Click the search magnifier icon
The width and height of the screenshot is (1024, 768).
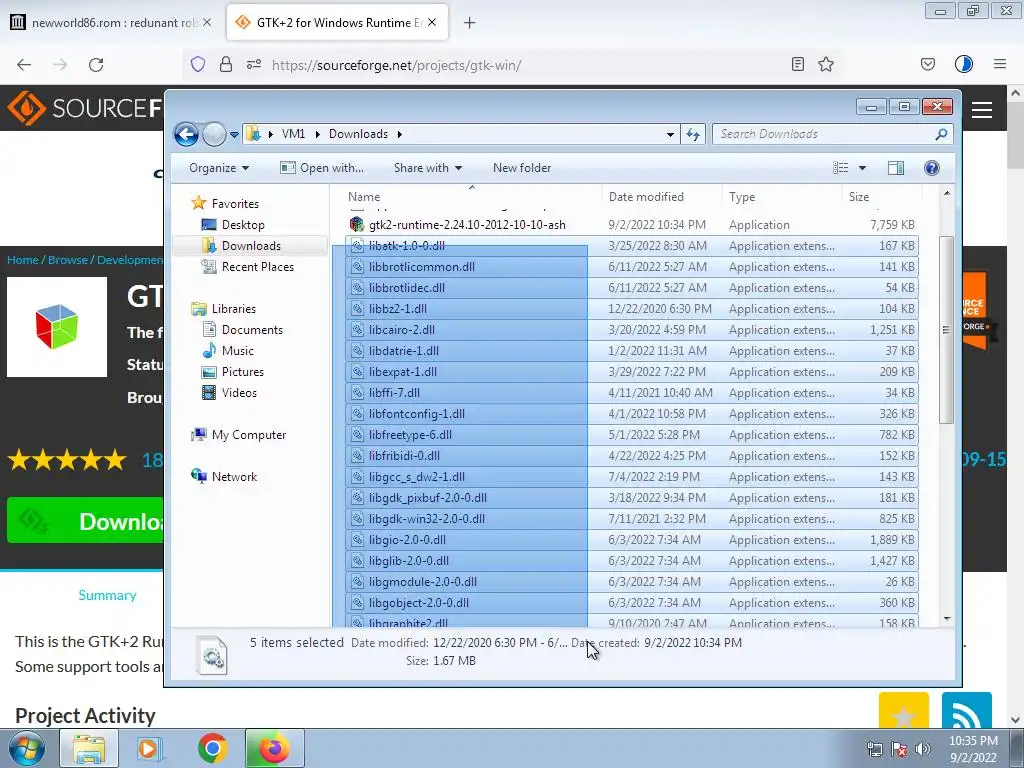[x=941, y=134]
